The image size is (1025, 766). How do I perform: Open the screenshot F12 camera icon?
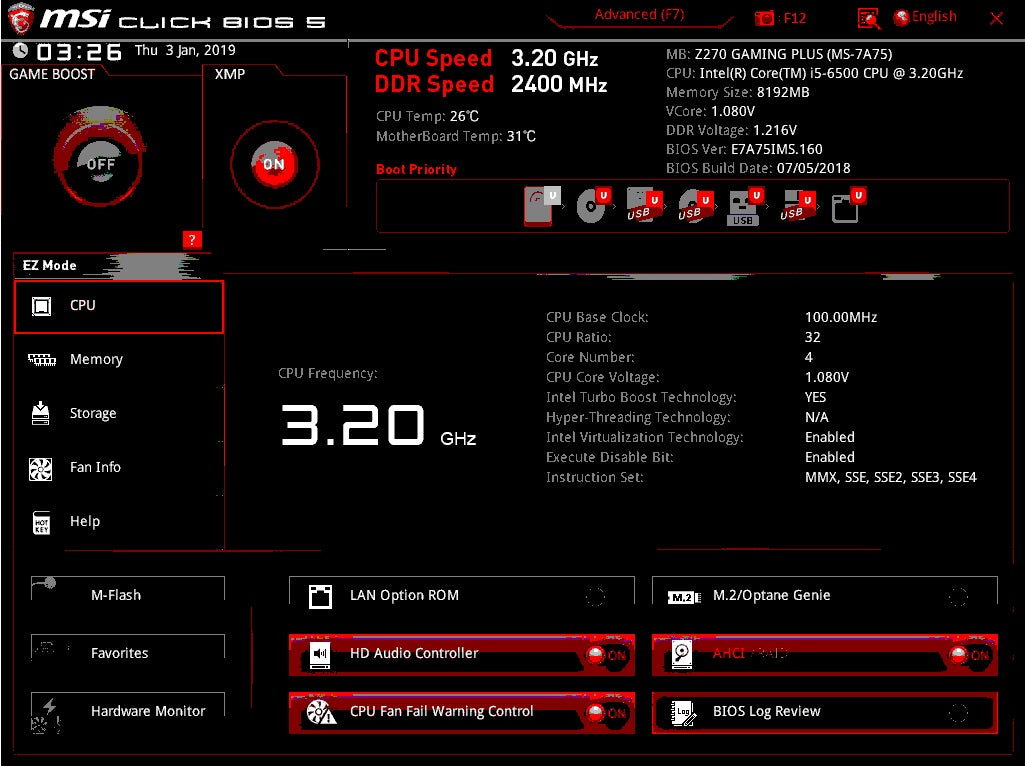[764, 18]
